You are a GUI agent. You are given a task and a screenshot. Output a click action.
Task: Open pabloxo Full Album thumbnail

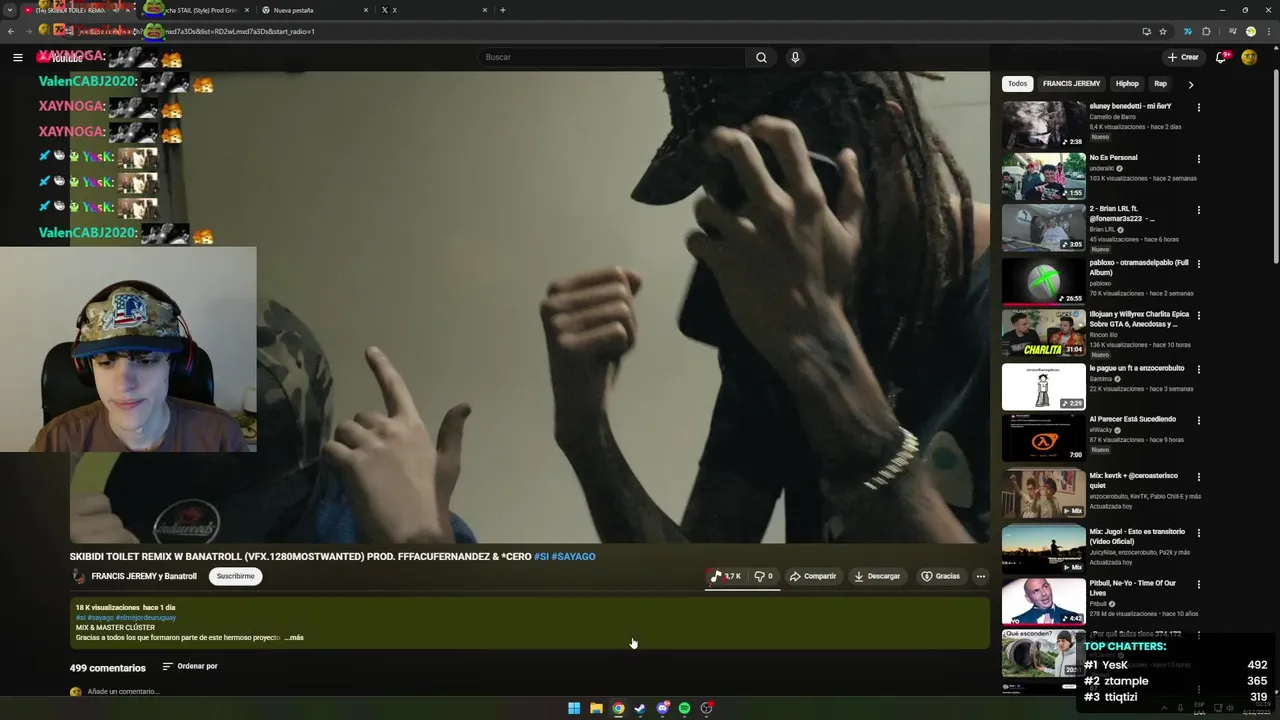1043,281
